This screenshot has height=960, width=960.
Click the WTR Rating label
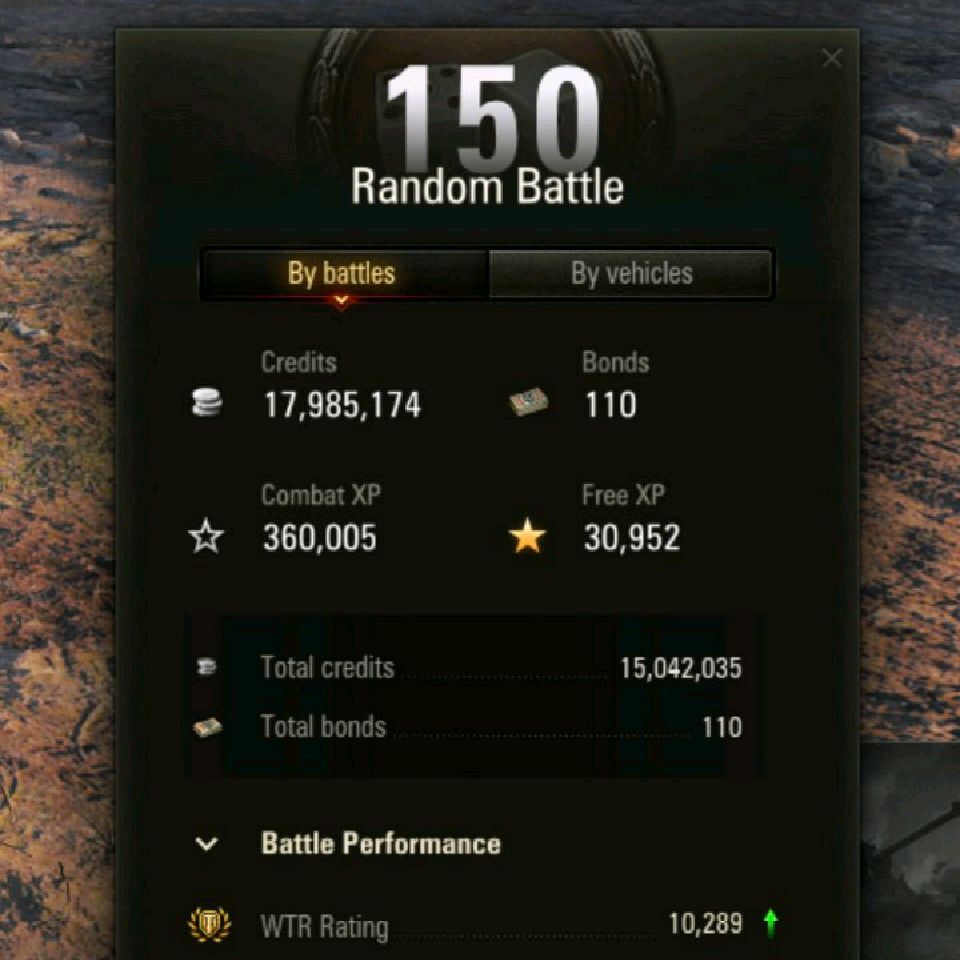click(324, 926)
